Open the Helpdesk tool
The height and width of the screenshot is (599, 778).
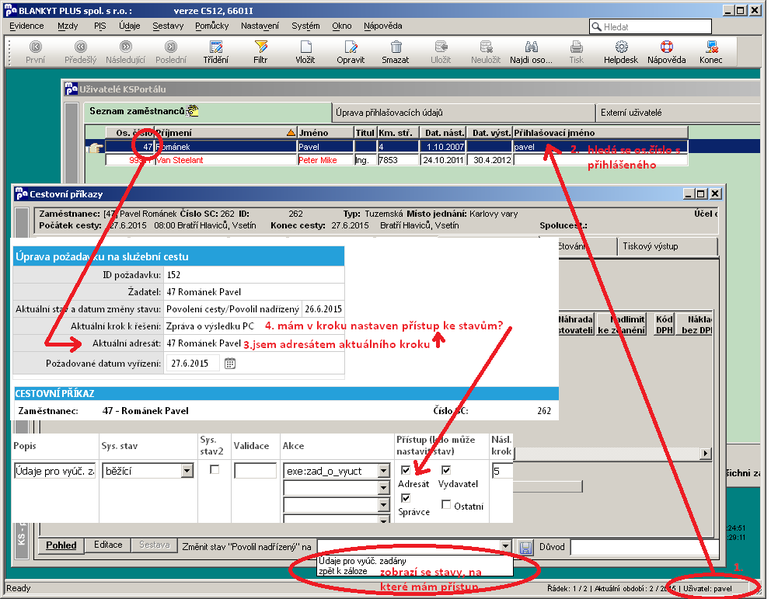(621, 52)
